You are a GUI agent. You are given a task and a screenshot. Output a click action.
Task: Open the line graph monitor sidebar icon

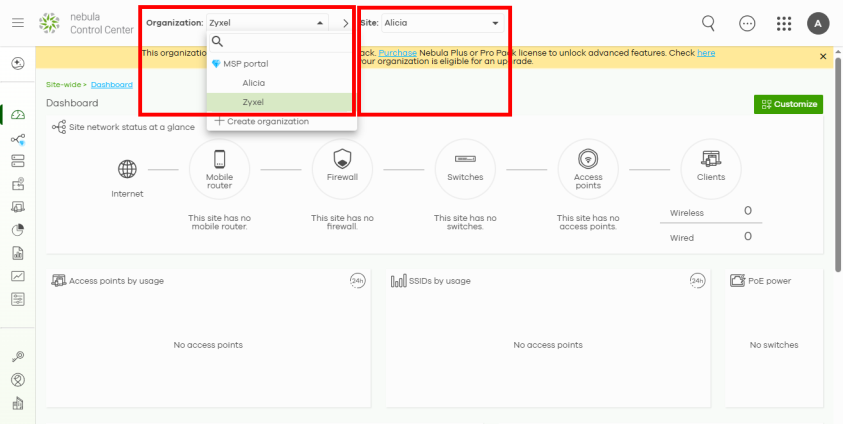pos(18,276)
